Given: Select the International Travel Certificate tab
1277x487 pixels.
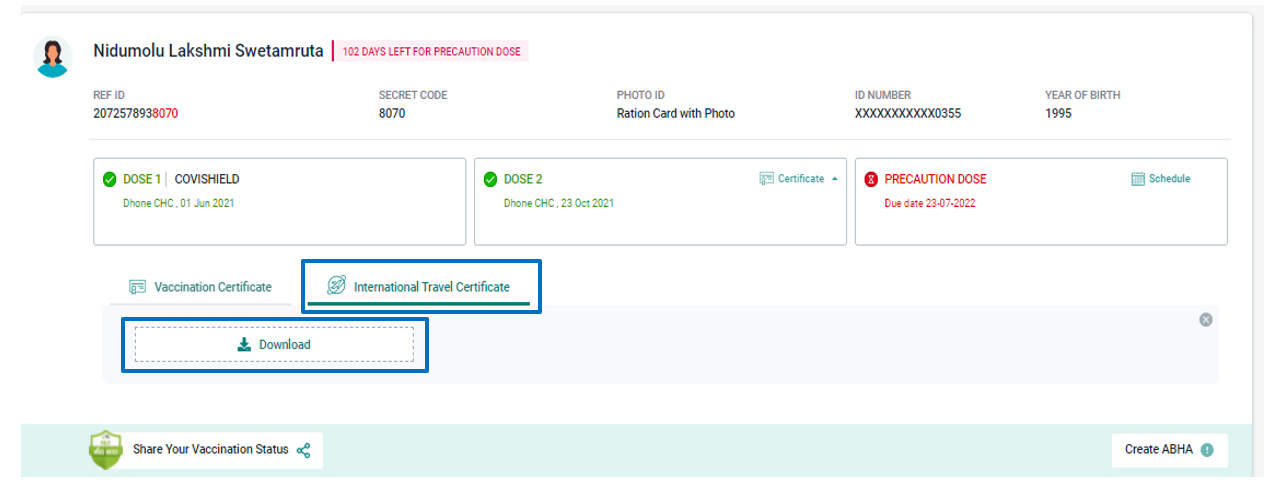Looking at the screenshot, I should point(421,287).
